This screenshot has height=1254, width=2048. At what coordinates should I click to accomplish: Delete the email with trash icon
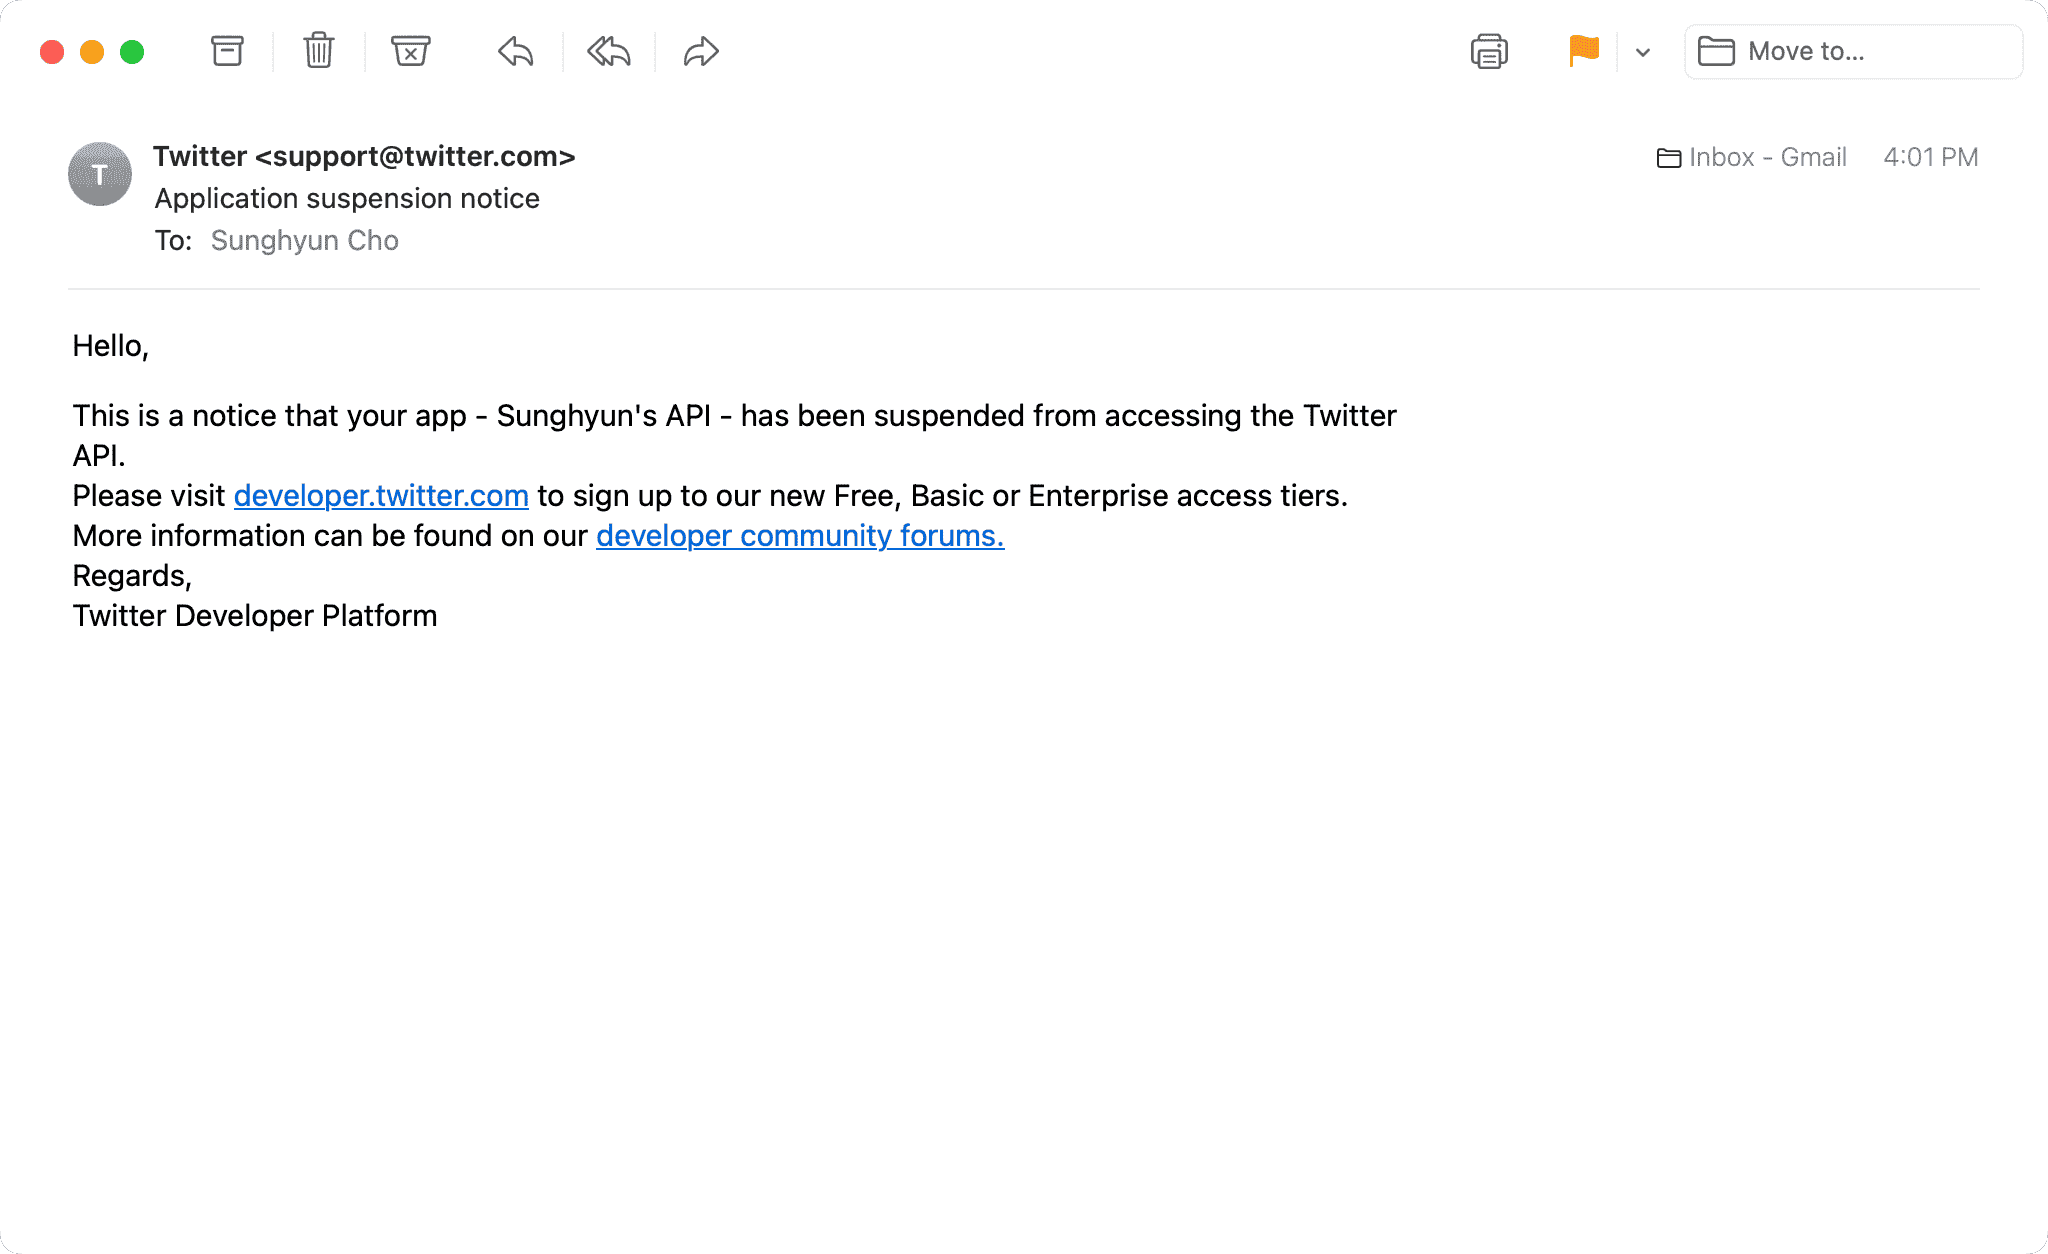point(319,51)
